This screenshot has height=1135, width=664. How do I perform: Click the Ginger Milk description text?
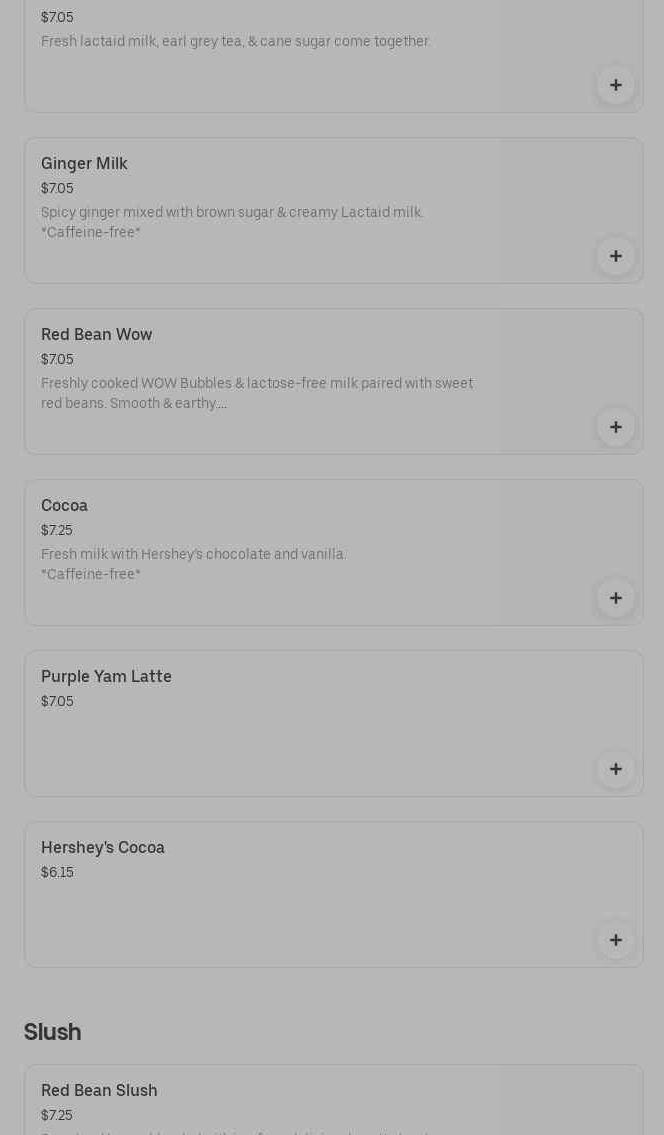(x=232, y=222)
